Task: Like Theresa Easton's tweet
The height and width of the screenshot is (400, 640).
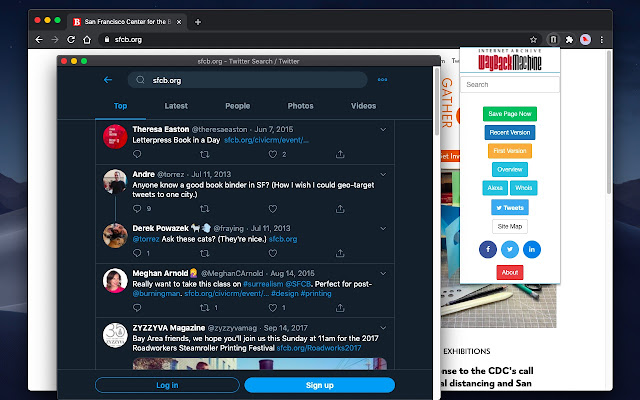Action: [273, 154]
